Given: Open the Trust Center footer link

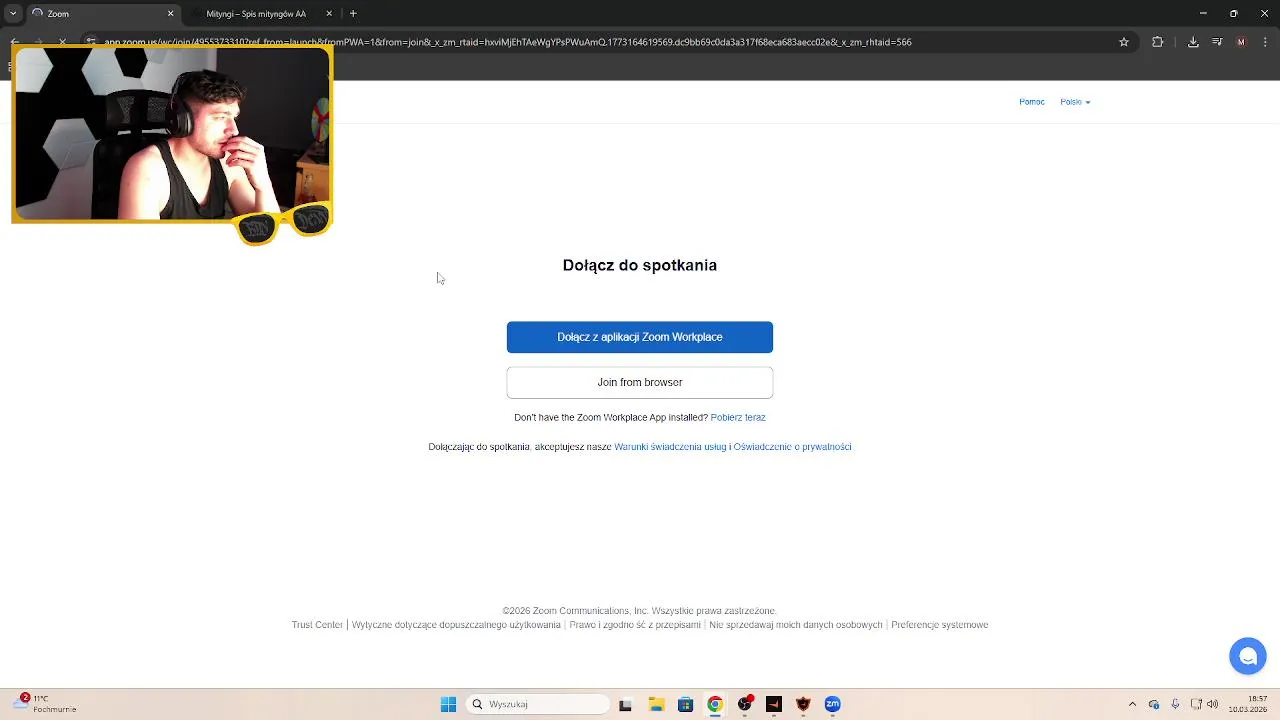Looking at the screenshot, I should 317,625.
